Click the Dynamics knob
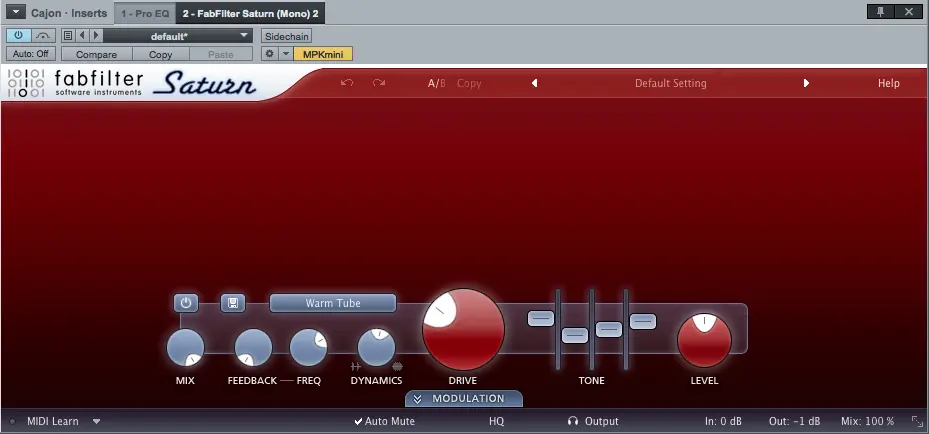This screenshot has width=929, height=434. (377, 348)
